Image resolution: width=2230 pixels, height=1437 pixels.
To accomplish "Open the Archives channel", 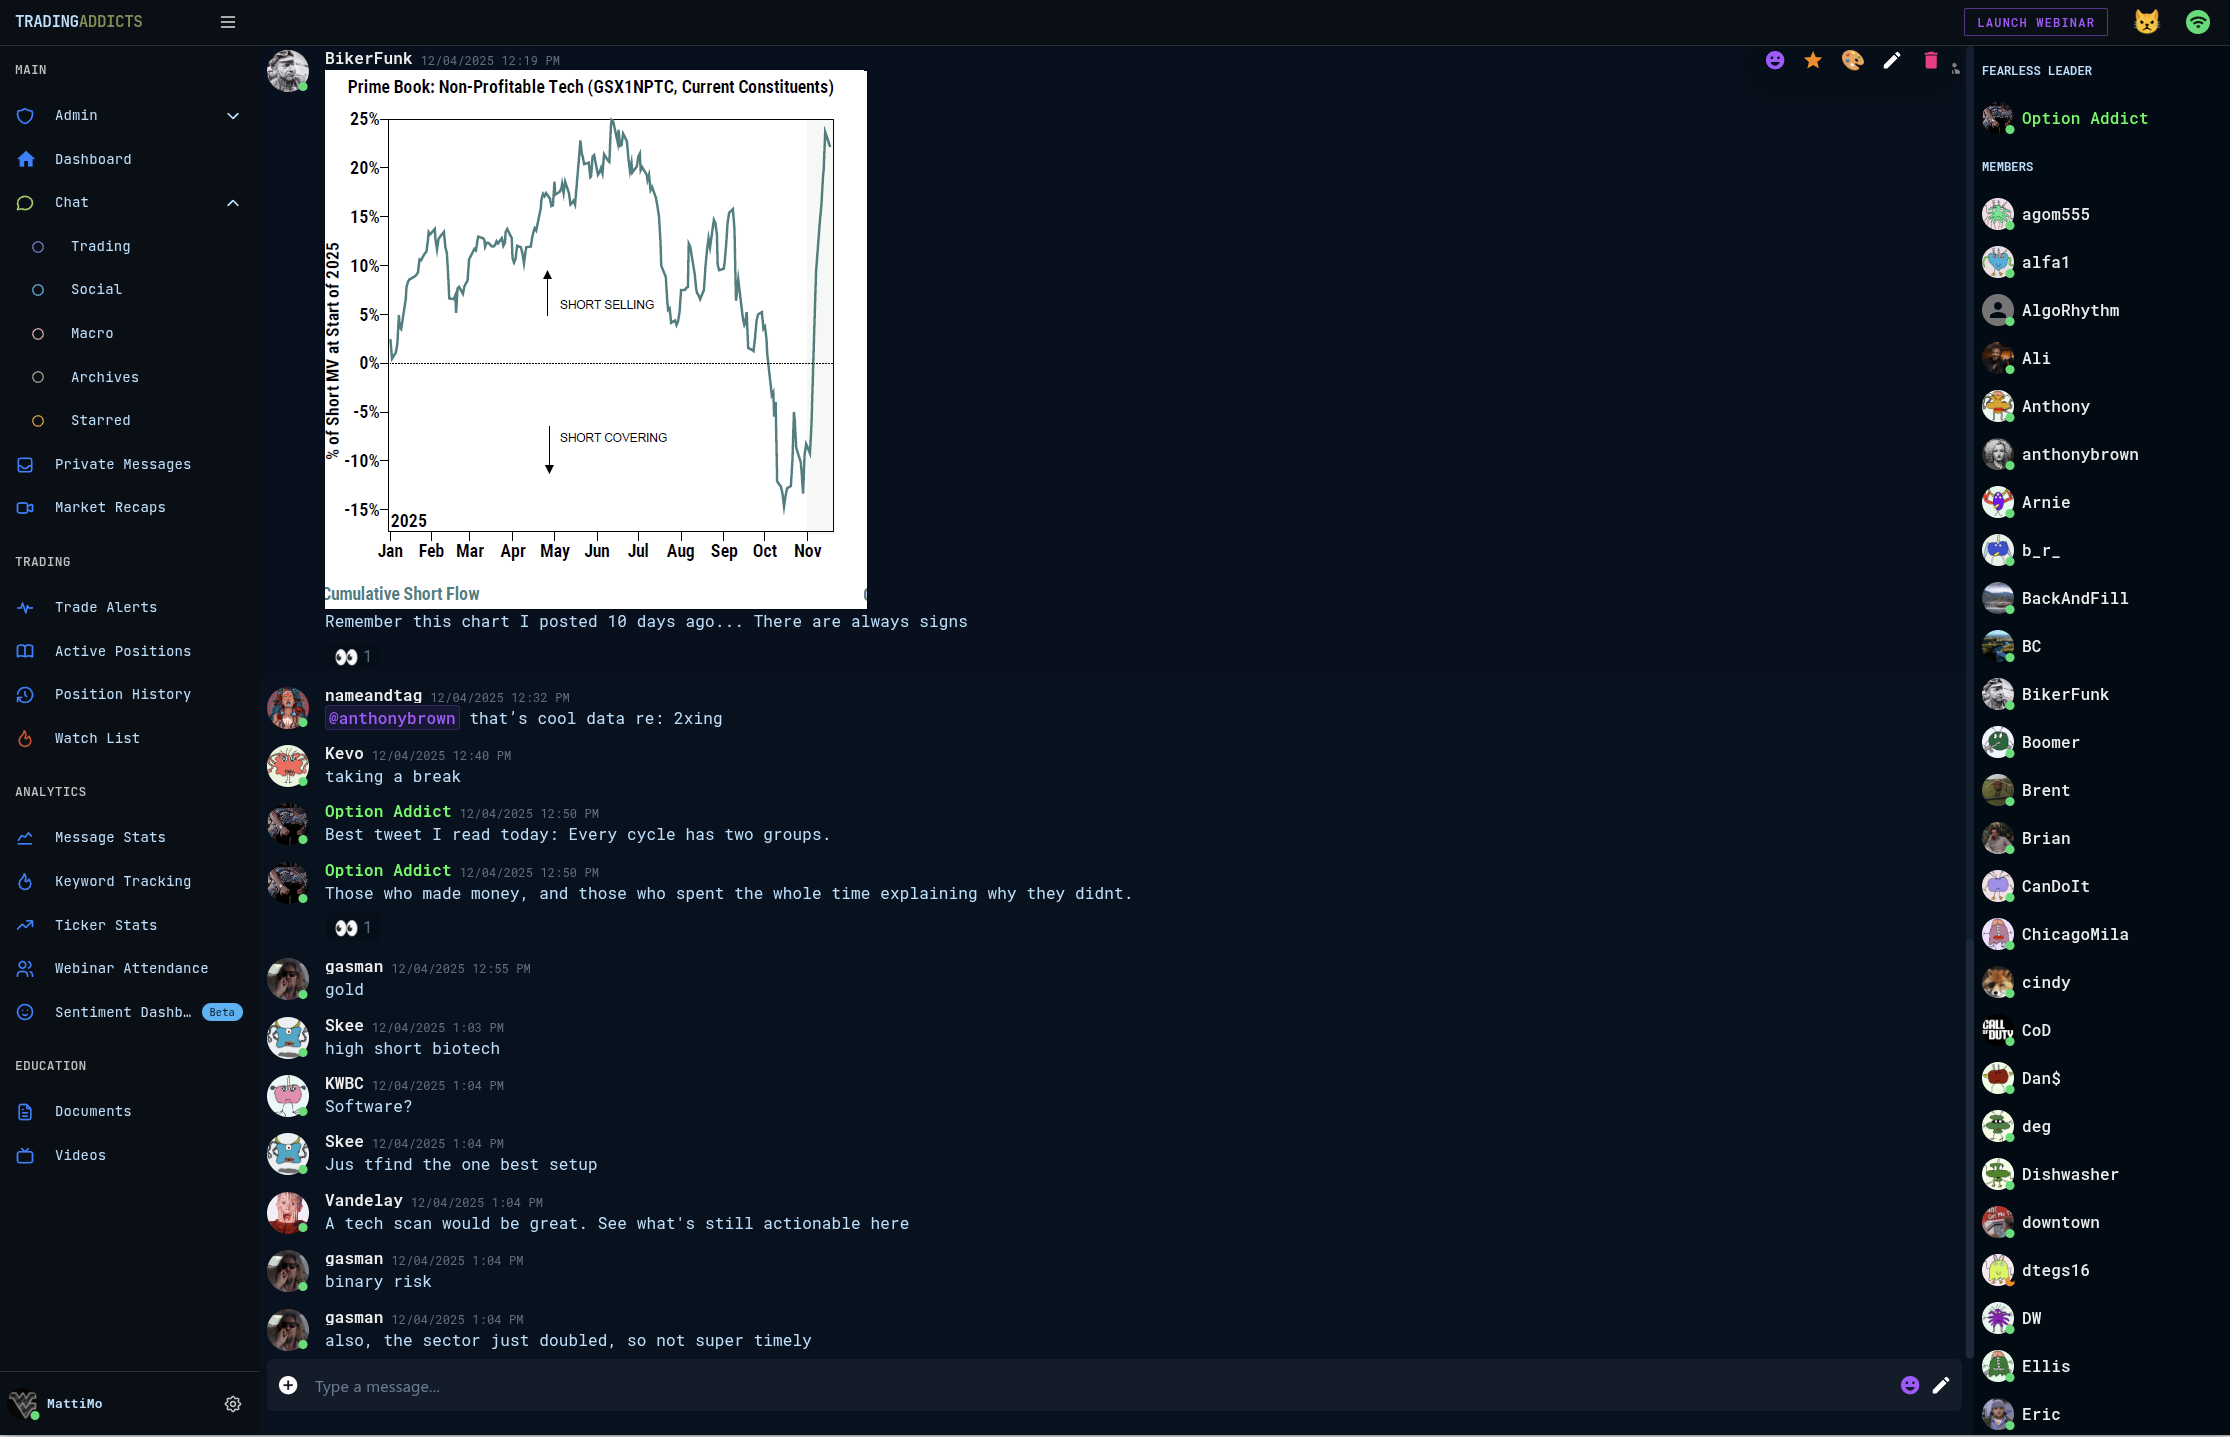I will click(x=104, y=377).
